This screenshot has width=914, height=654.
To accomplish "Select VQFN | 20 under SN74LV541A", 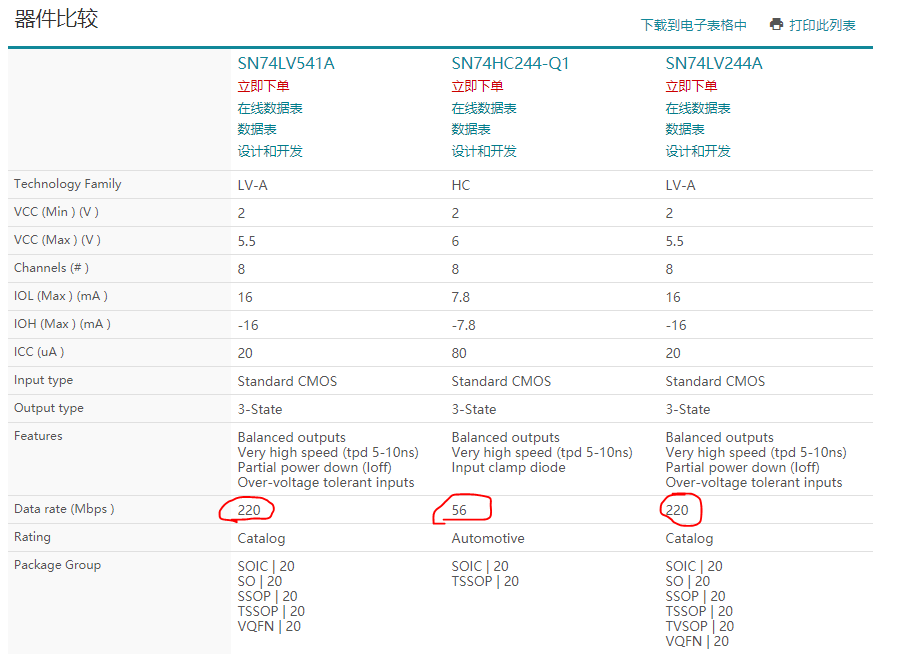I will point(269,627).
